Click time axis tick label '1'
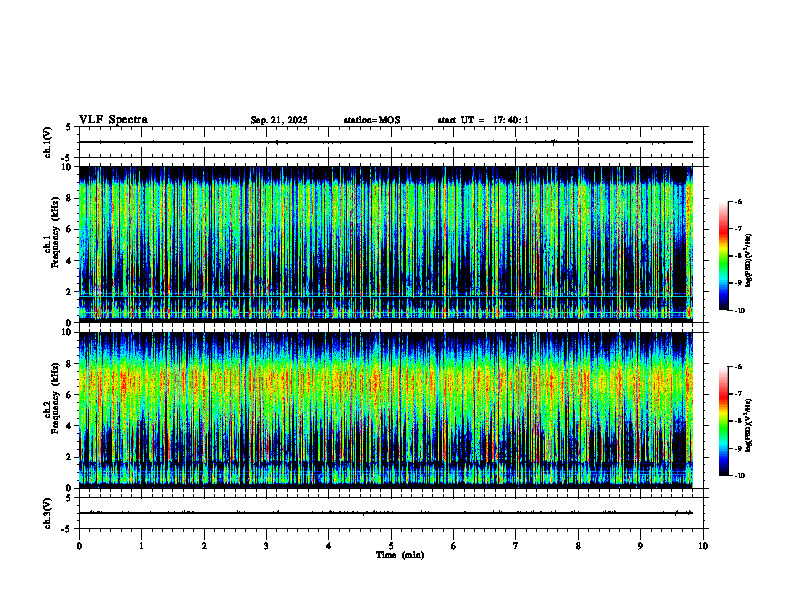Screen dimensions: 792x612 (141, 546)
